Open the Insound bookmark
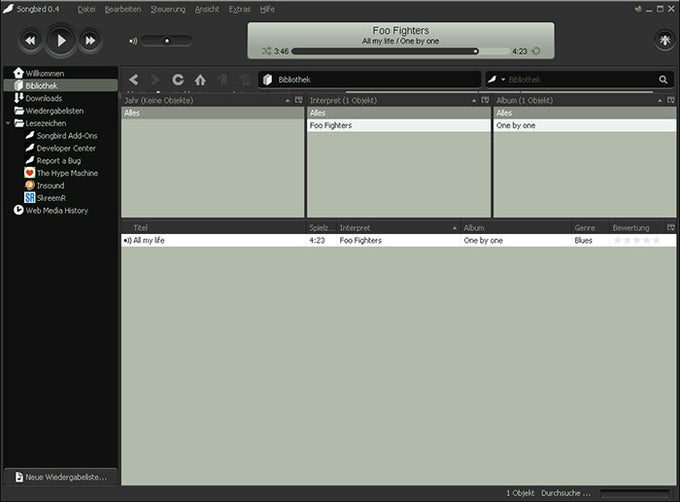The image size is (680, 502). (50, 186)
